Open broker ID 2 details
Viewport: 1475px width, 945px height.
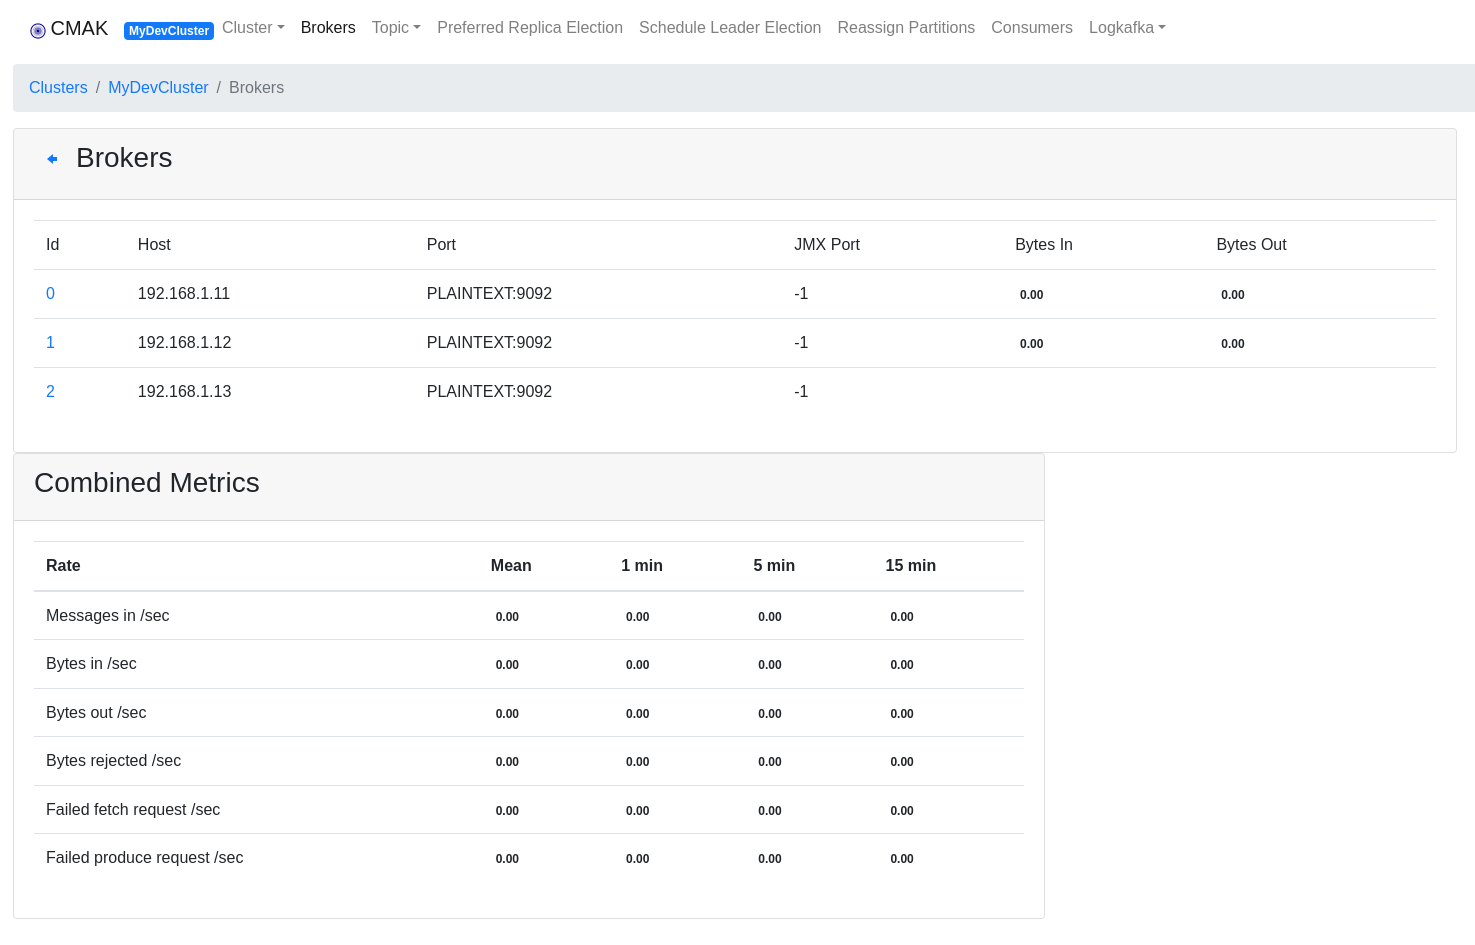point(50,392)
